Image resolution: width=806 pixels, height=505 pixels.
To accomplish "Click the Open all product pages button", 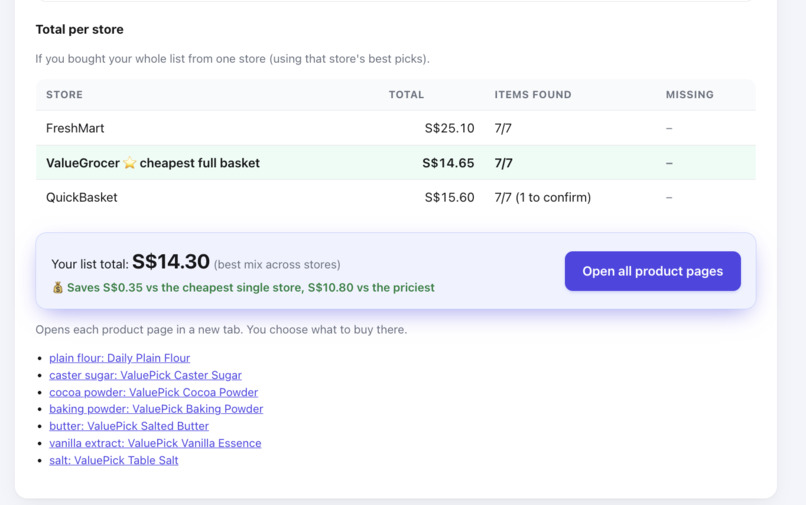I will coord(652,271).
